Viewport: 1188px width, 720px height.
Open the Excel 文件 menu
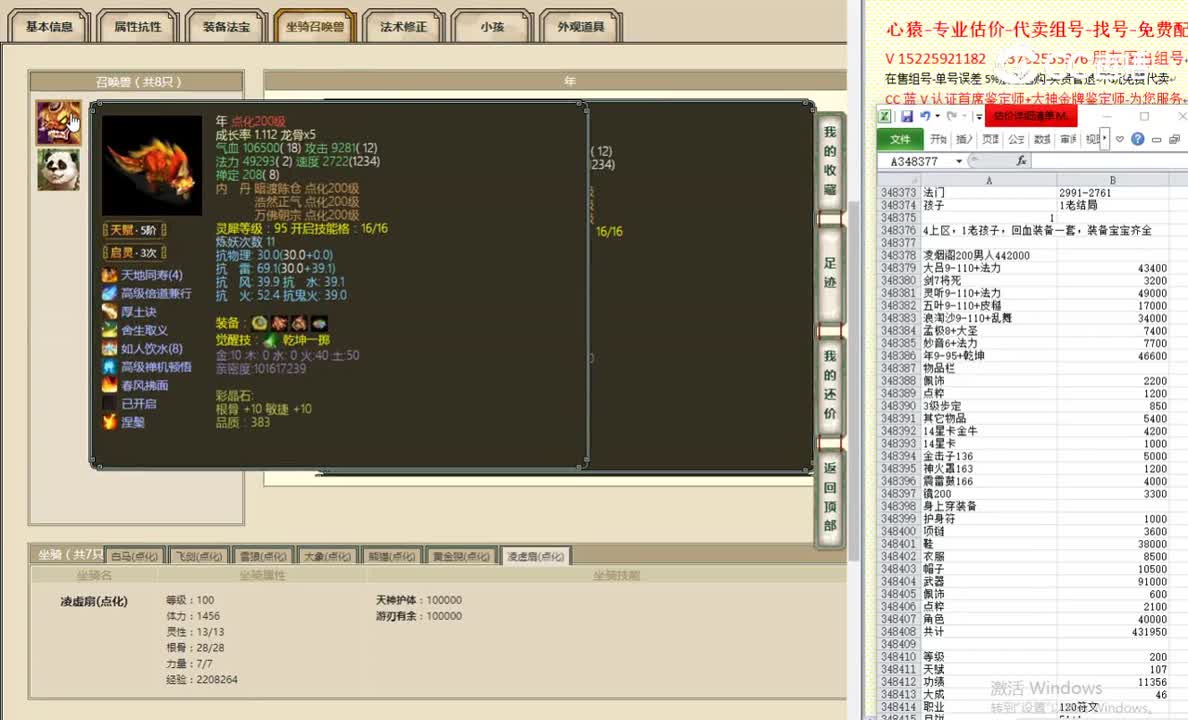(900, 139)
